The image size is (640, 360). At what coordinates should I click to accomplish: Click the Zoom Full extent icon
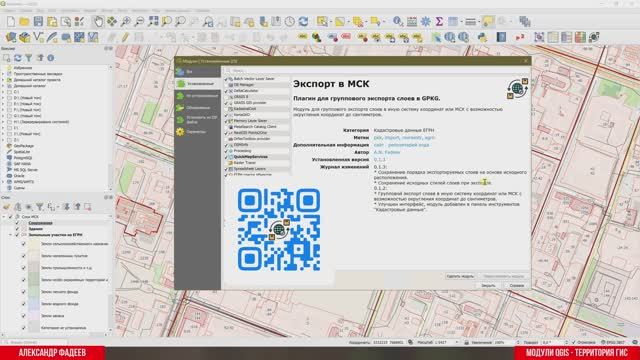[x=153, y=22]
